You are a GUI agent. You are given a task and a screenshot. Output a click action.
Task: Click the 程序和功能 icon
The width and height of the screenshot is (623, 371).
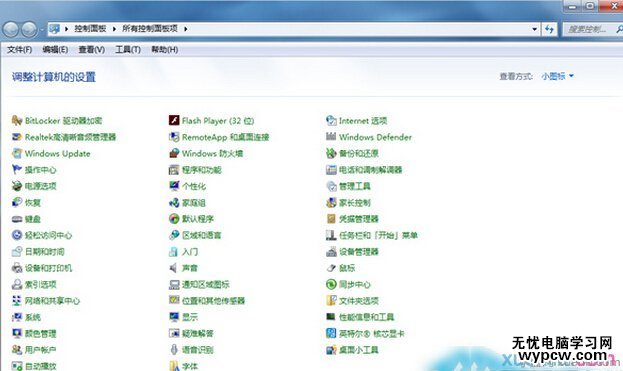[x=174, y=170]
